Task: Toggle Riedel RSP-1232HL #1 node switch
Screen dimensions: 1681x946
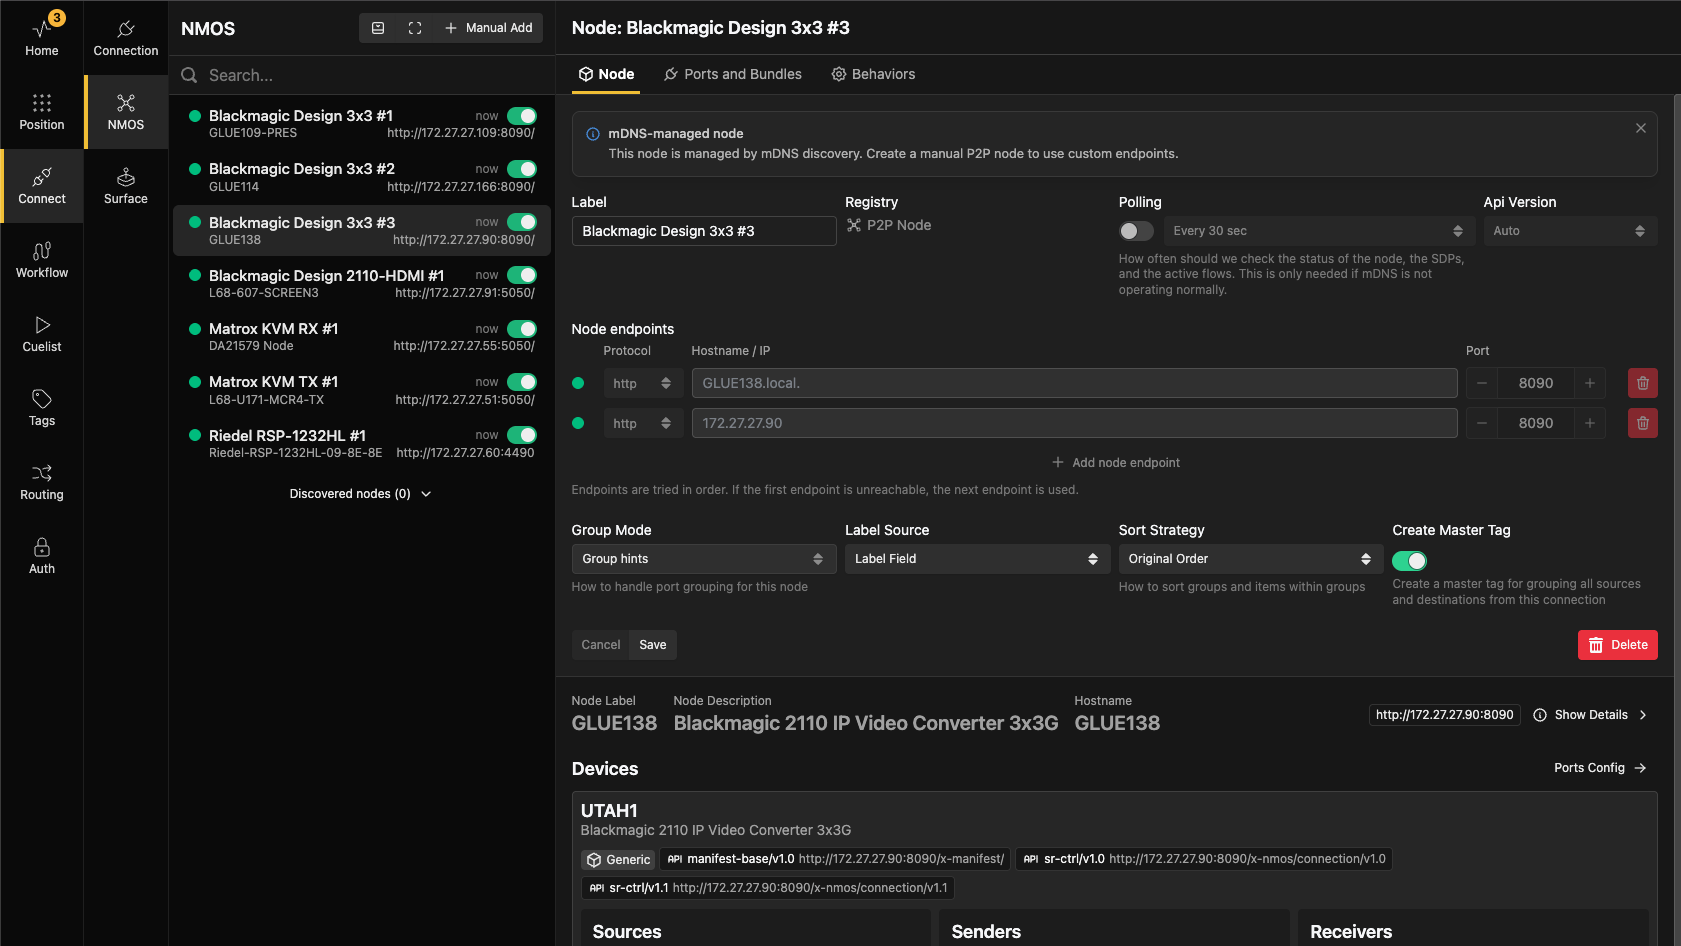Action: pyautogui.click(x=522, y=435)
